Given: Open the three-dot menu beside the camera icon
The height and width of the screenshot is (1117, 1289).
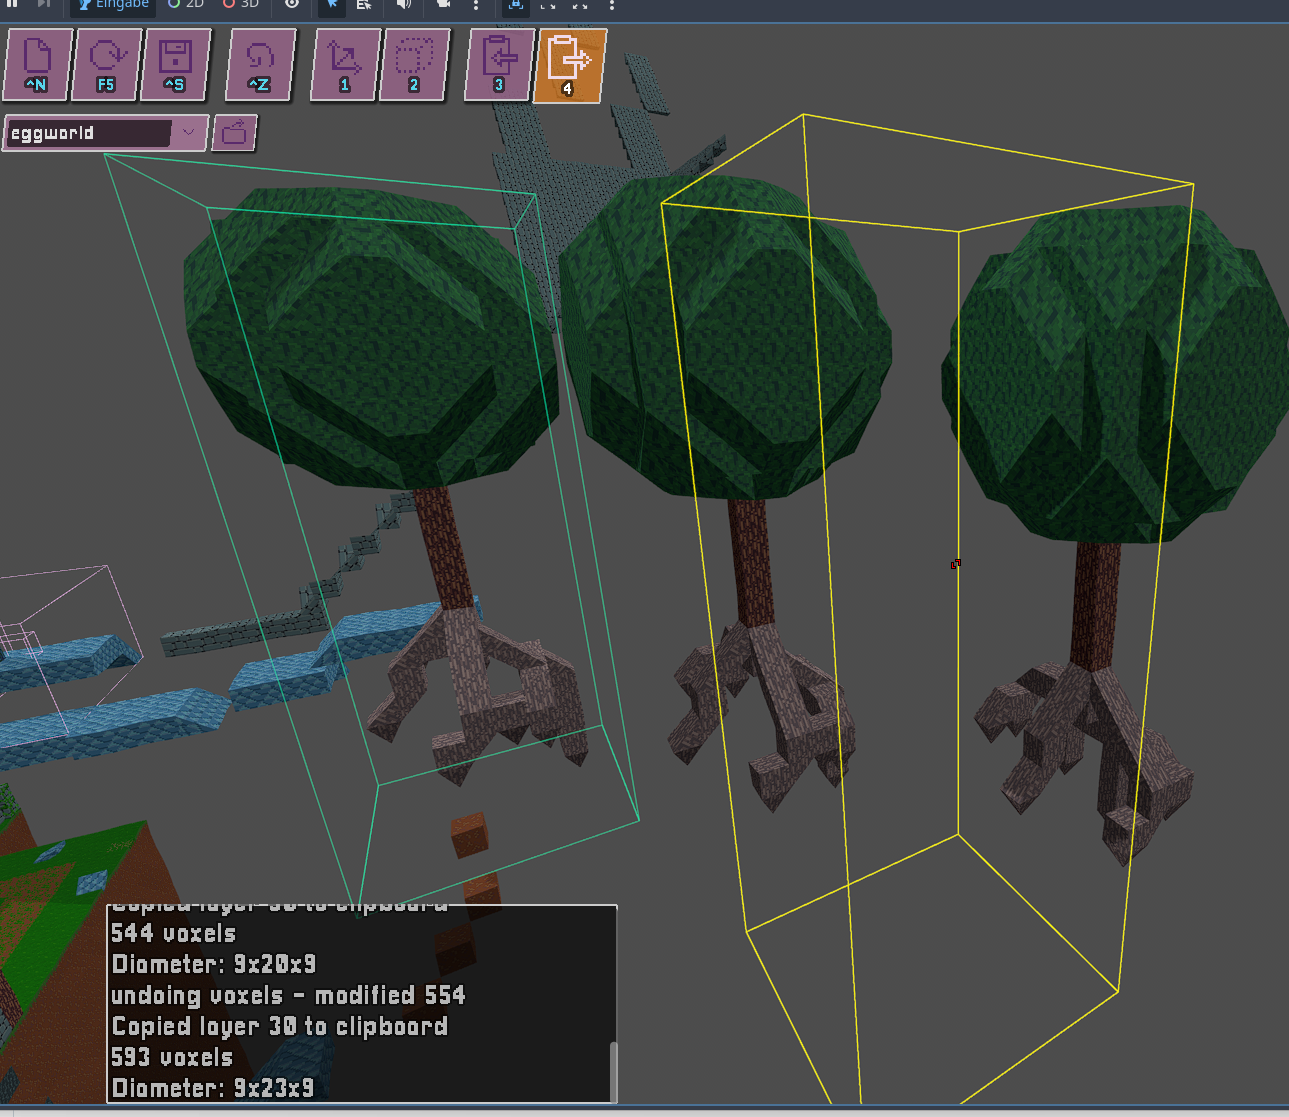Looking at the screenshot, I should [x=476, y=5].
